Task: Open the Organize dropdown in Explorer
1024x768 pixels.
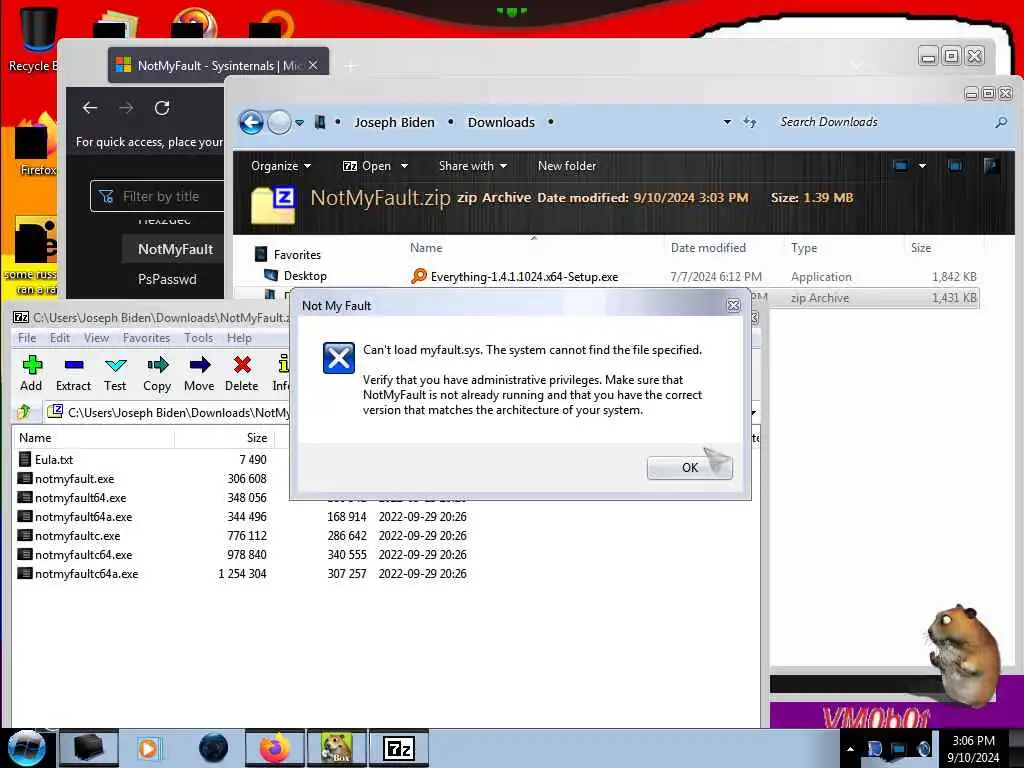Action: click(x=281, y=166)
